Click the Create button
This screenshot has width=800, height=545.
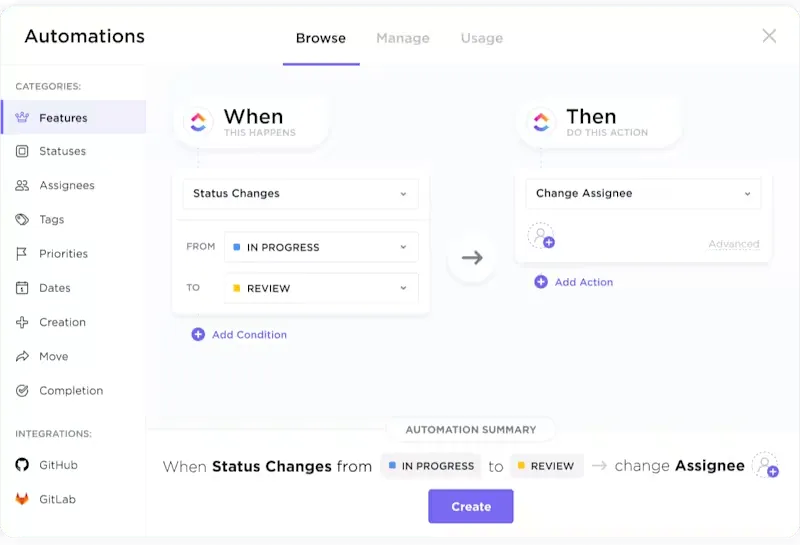pos(471,506)
